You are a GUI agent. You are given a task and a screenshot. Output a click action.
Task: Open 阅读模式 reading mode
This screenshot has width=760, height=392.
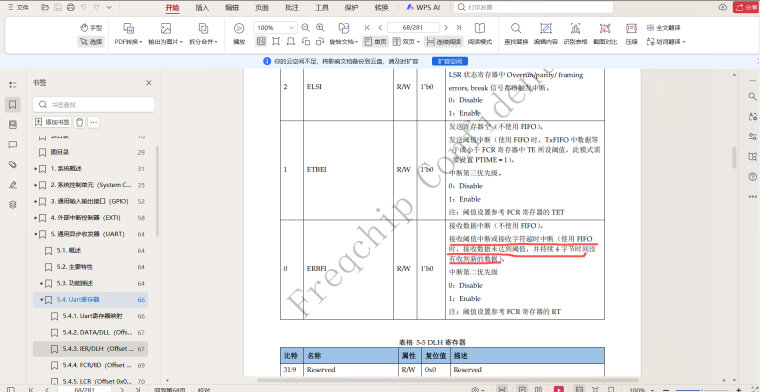pos(479,34)
